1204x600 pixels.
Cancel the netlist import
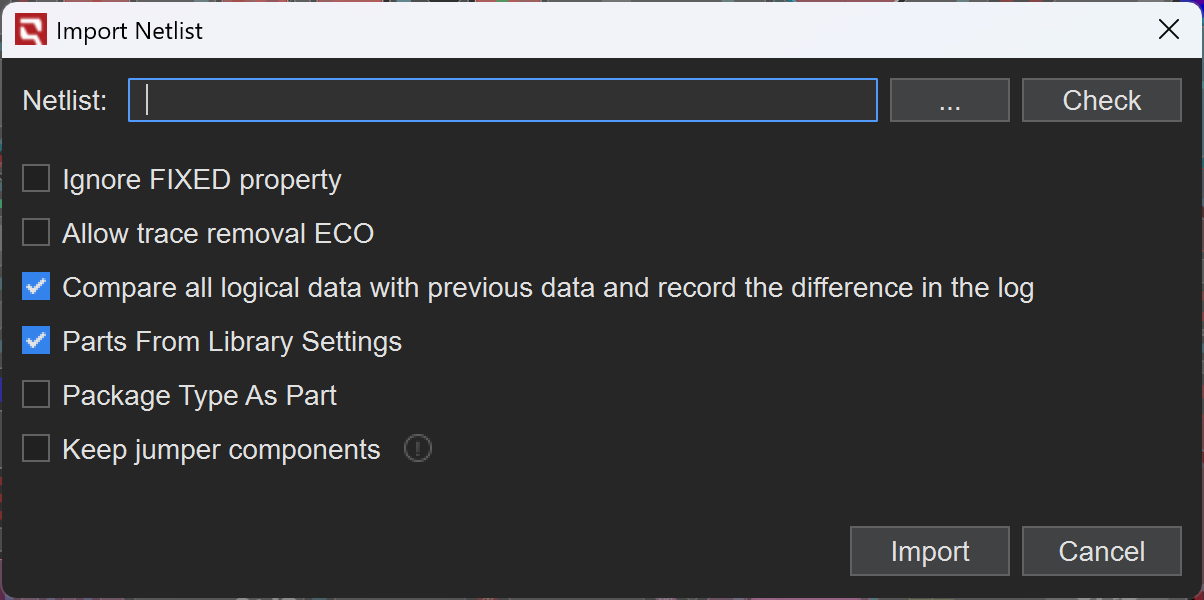coord(1101,551)
